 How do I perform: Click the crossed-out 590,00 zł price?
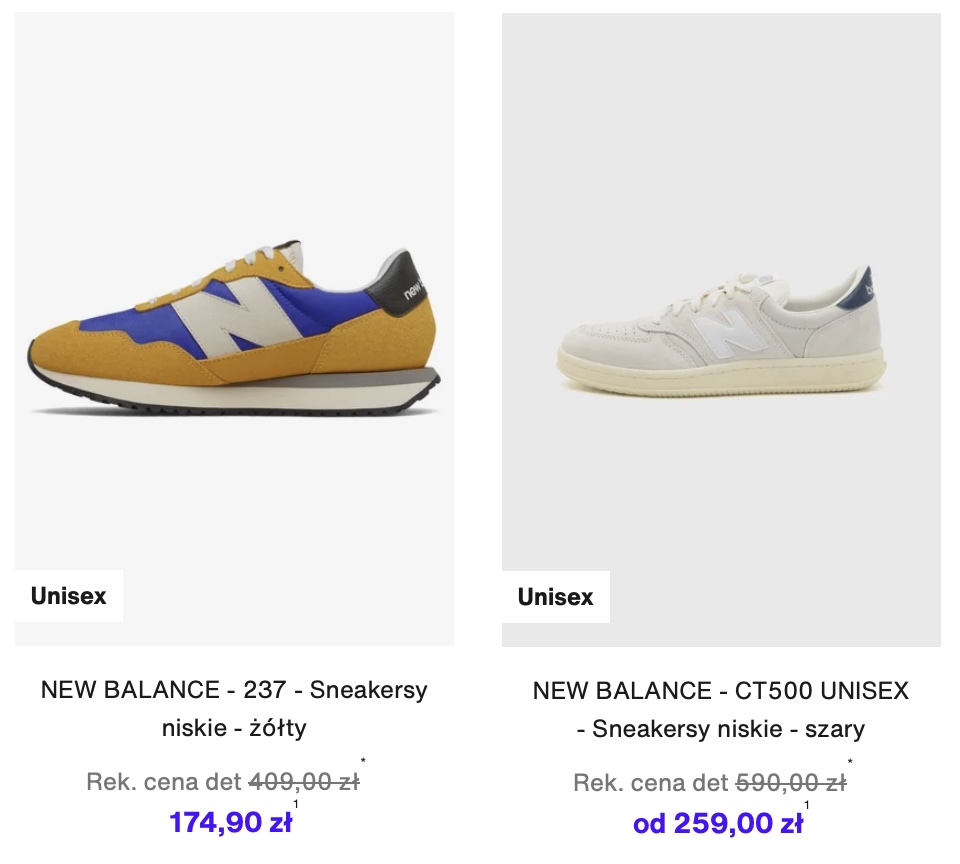pos(791,783)
